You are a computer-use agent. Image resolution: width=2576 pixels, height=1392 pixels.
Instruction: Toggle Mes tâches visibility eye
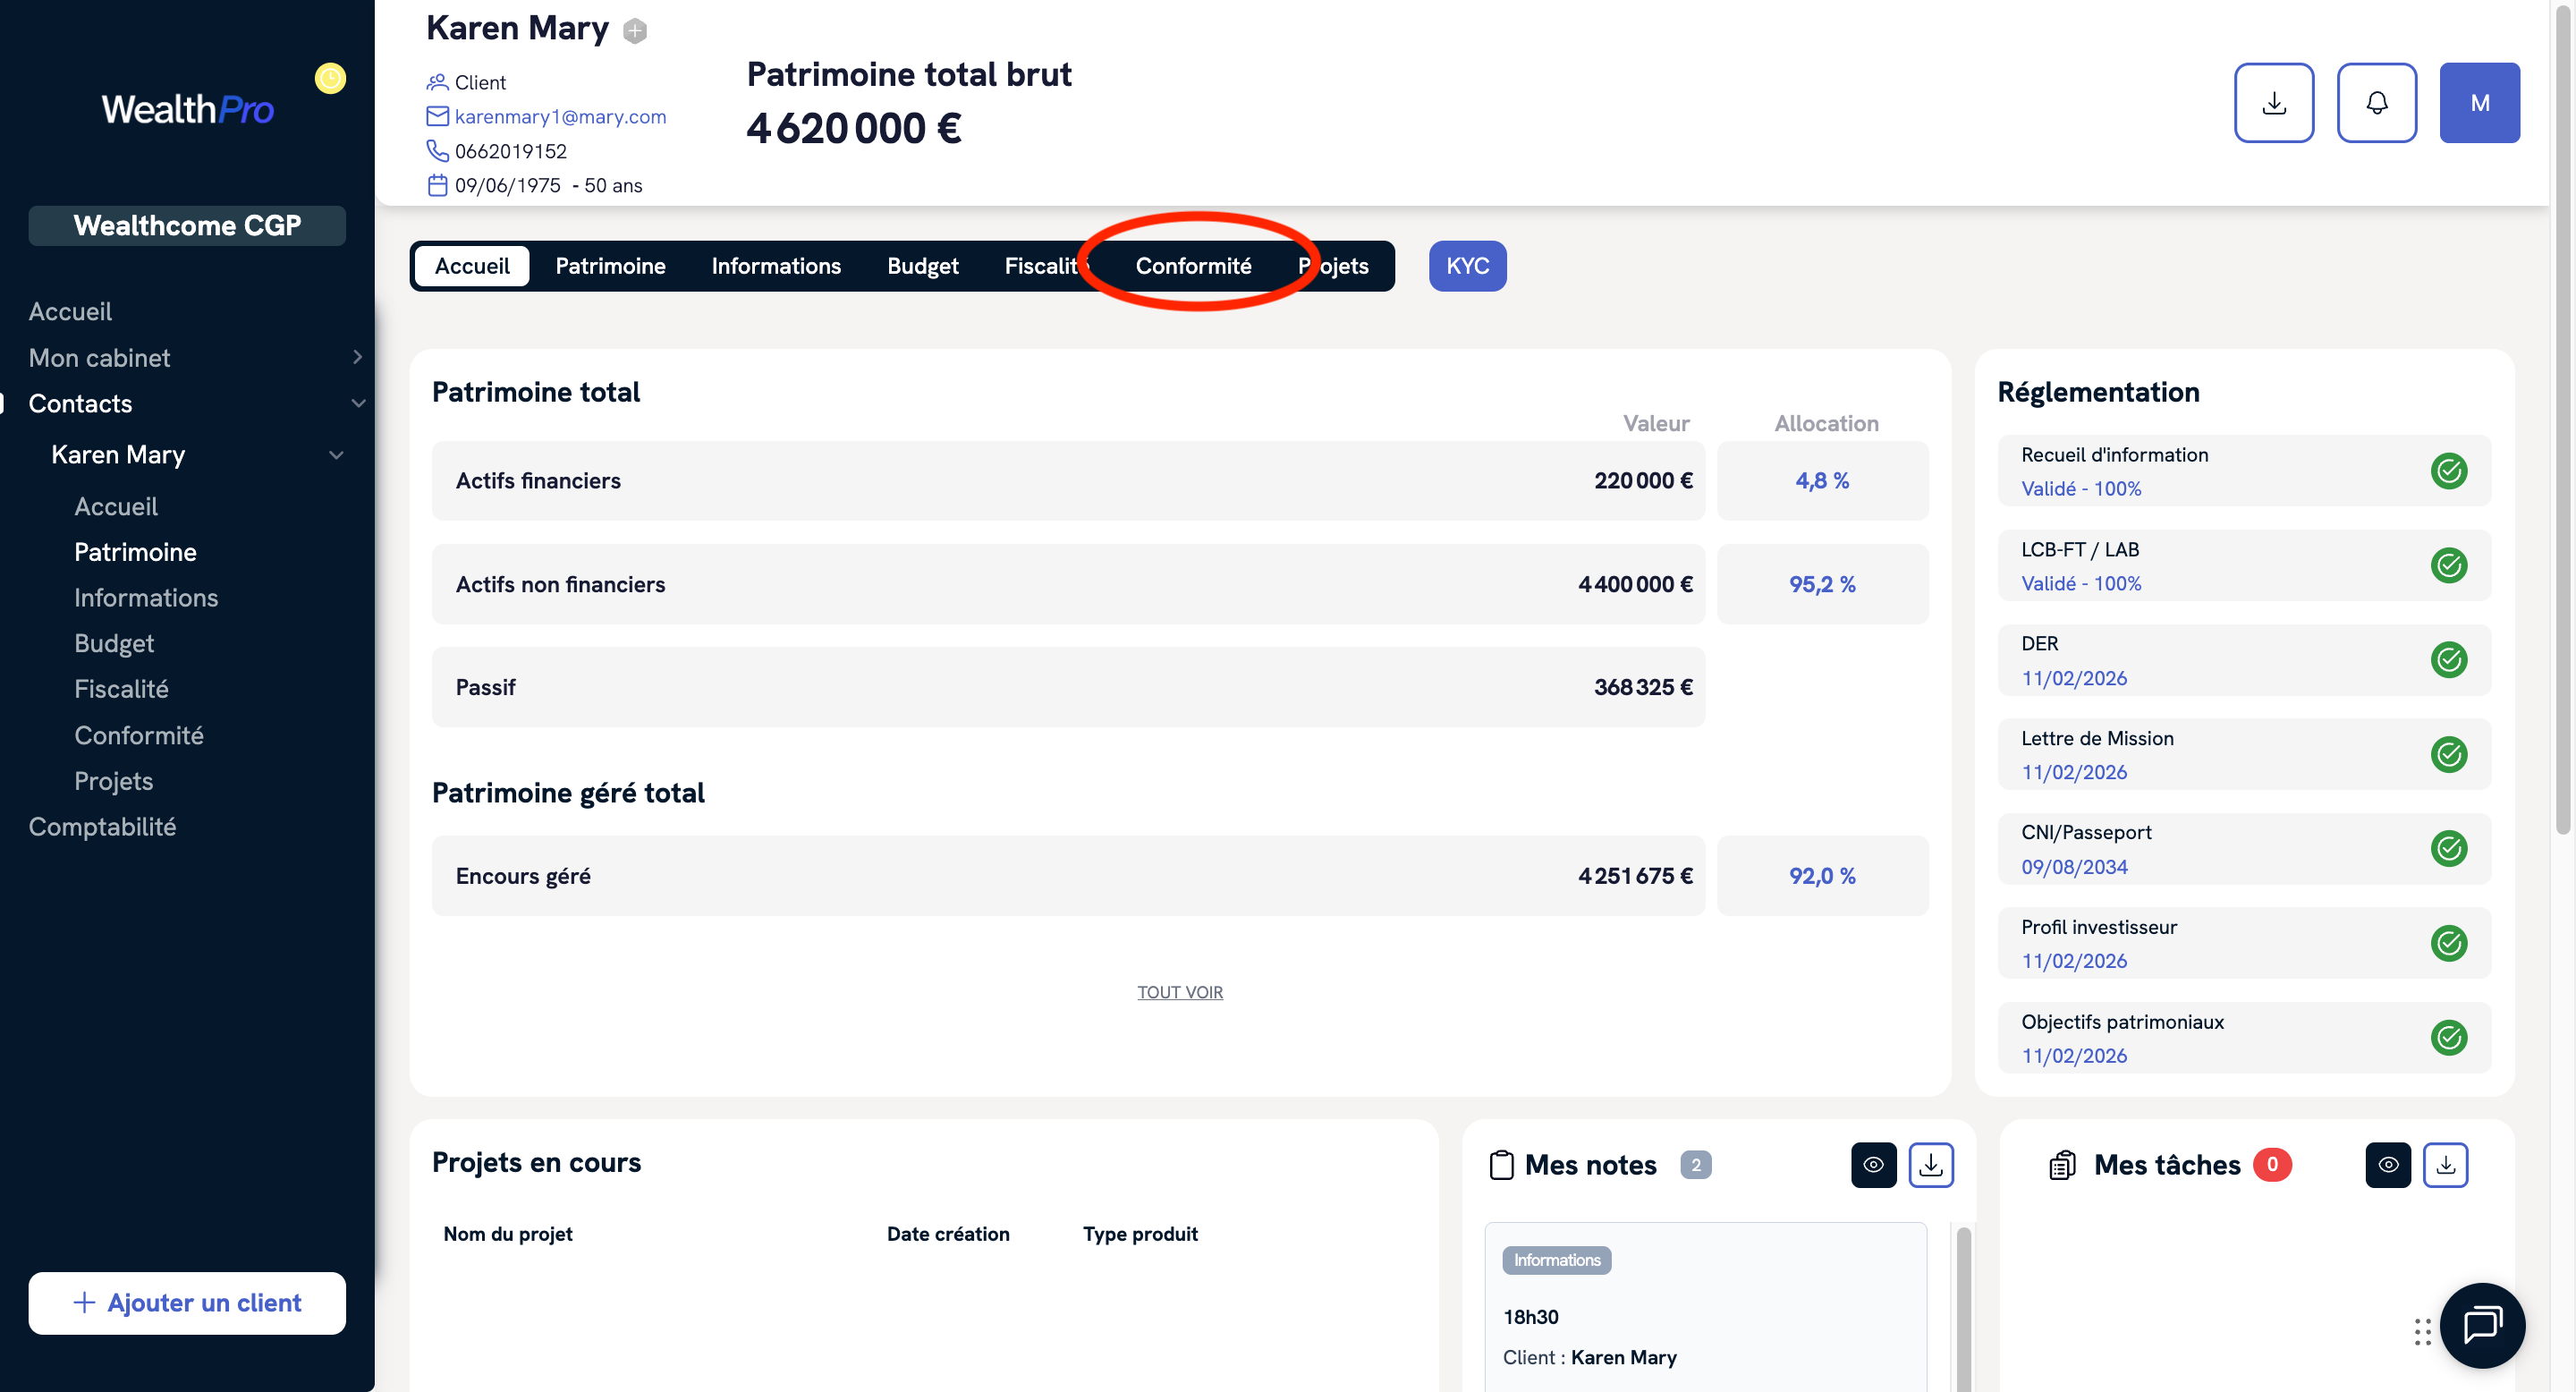point(2387,1165)
